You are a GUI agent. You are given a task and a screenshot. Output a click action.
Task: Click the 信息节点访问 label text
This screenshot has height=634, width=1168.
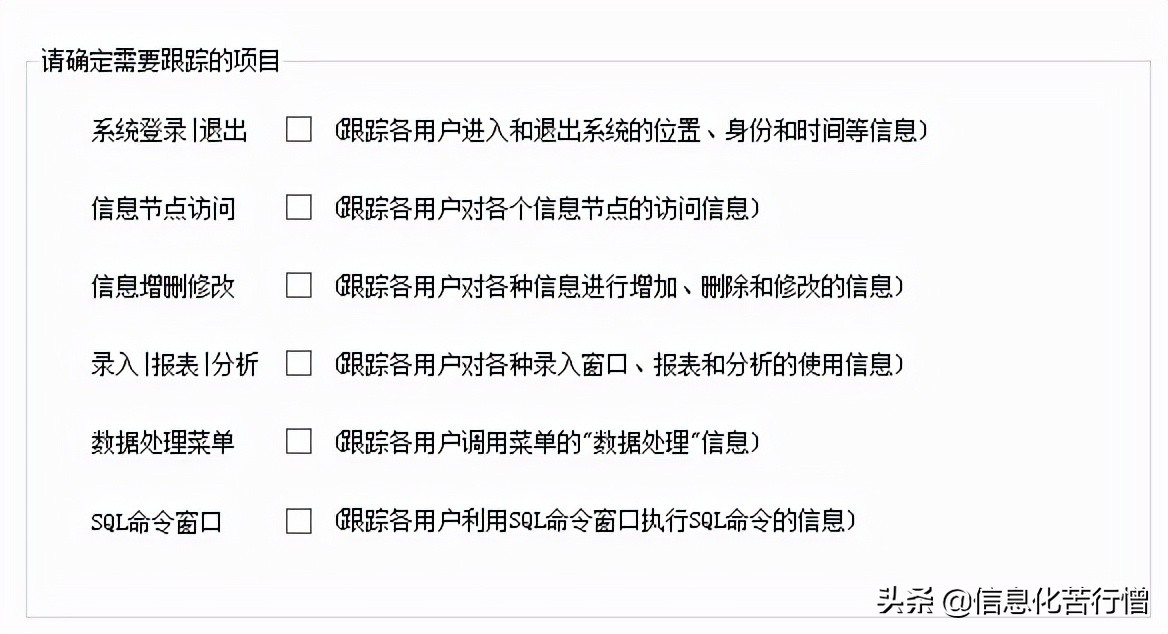(x=163, y=208)
